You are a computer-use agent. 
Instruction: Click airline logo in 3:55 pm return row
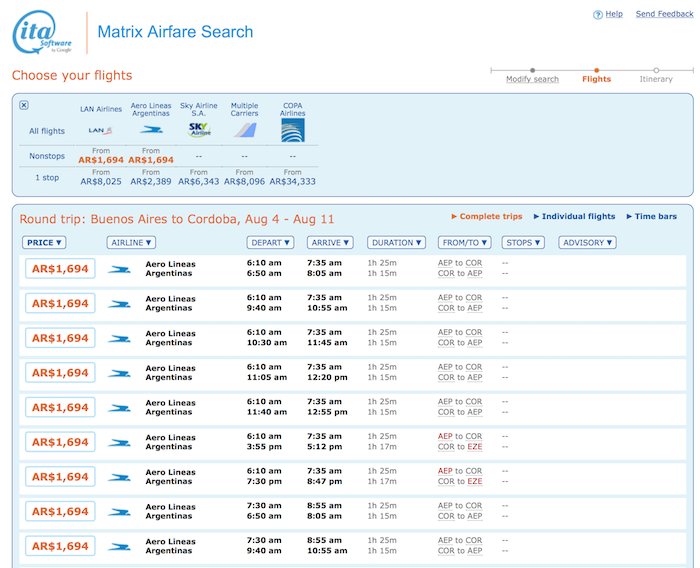120,443
